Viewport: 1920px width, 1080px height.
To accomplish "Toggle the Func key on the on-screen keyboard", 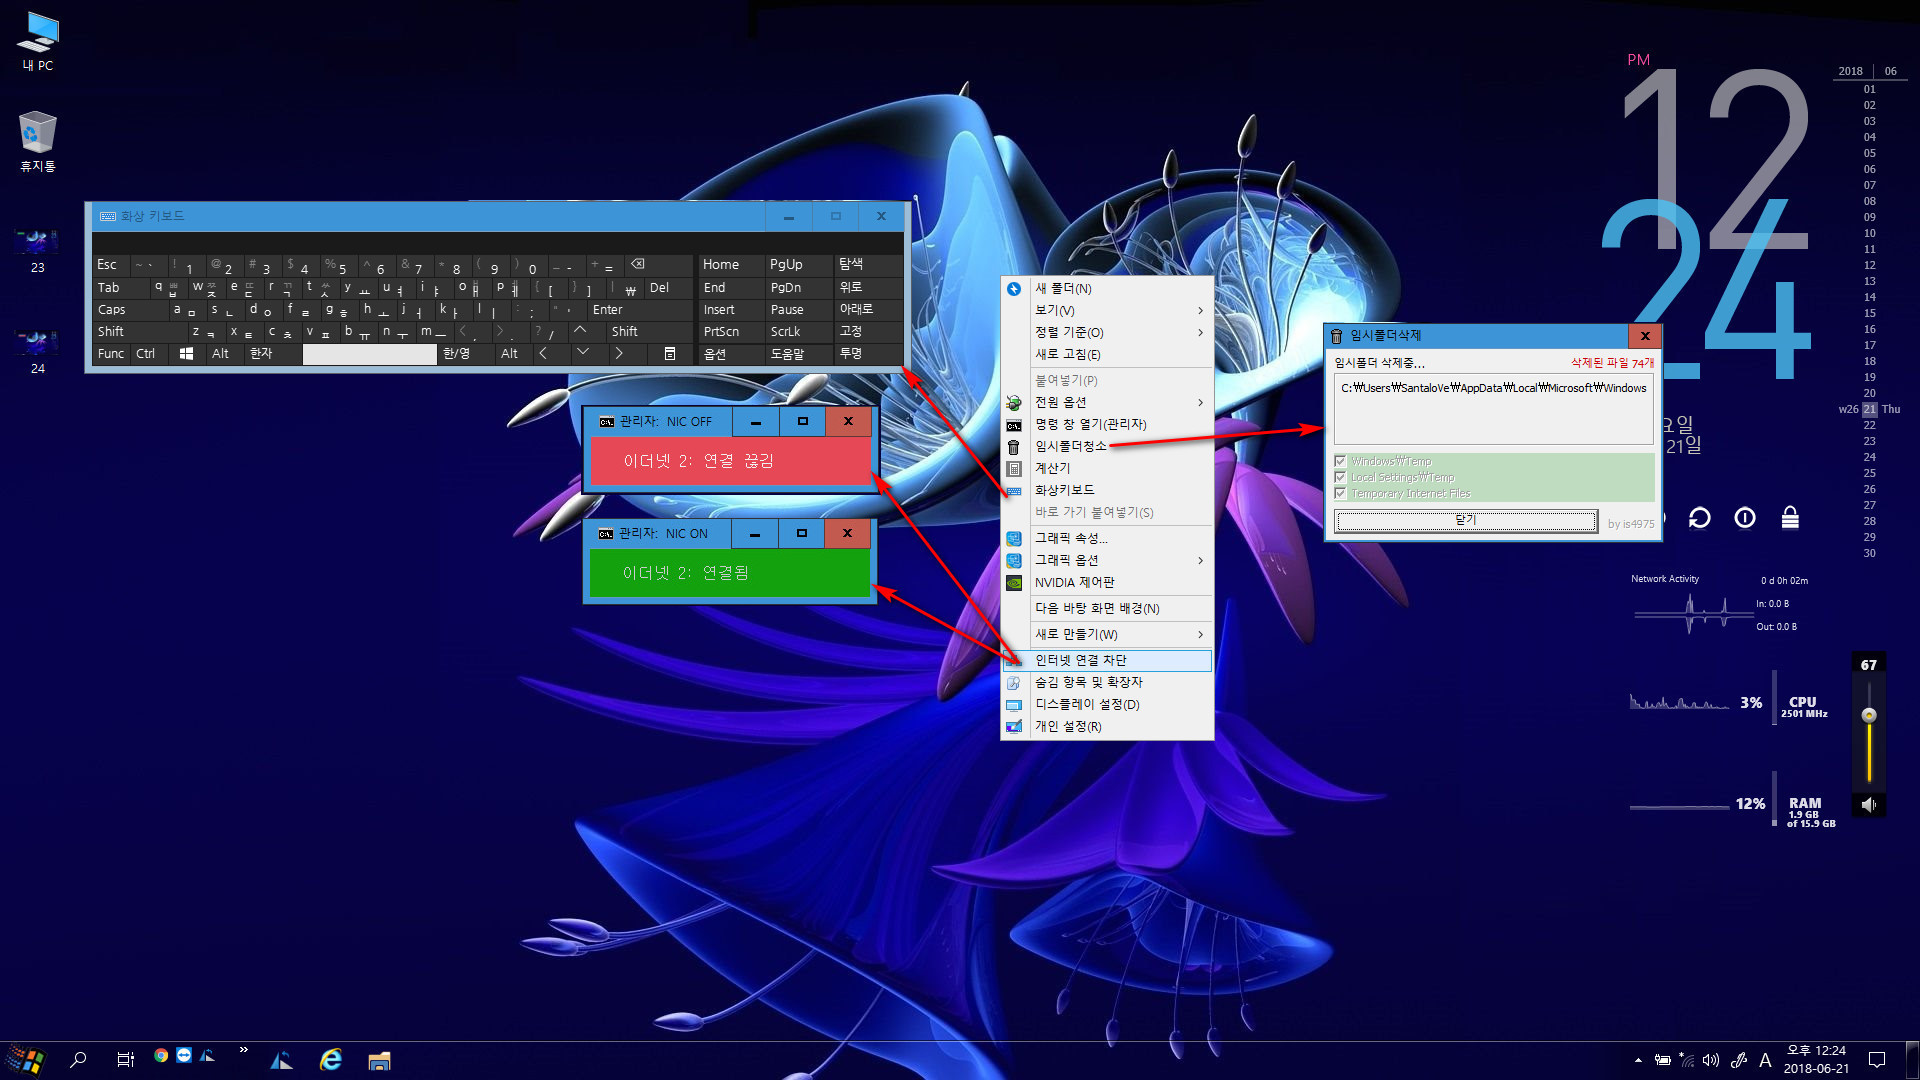I will click(111, 354).
